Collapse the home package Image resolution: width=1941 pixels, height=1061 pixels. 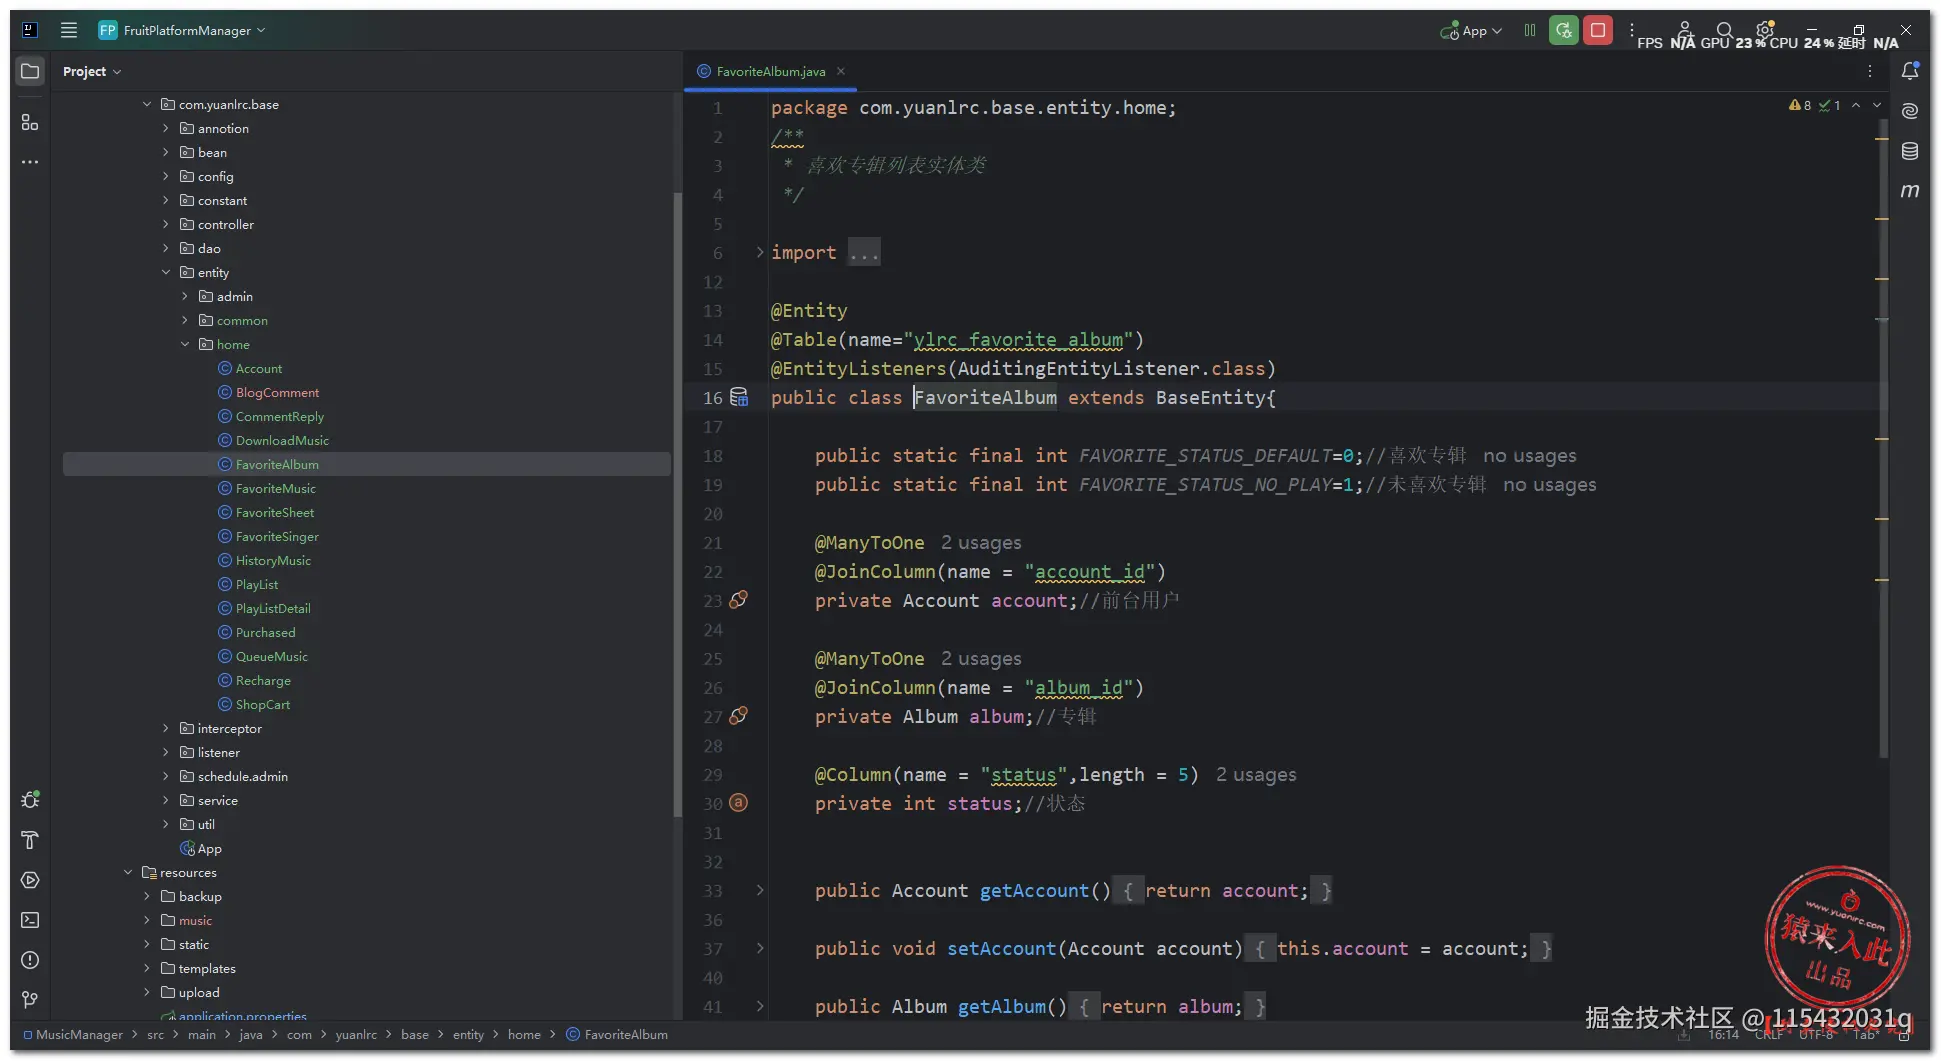(x=185, y=344)
